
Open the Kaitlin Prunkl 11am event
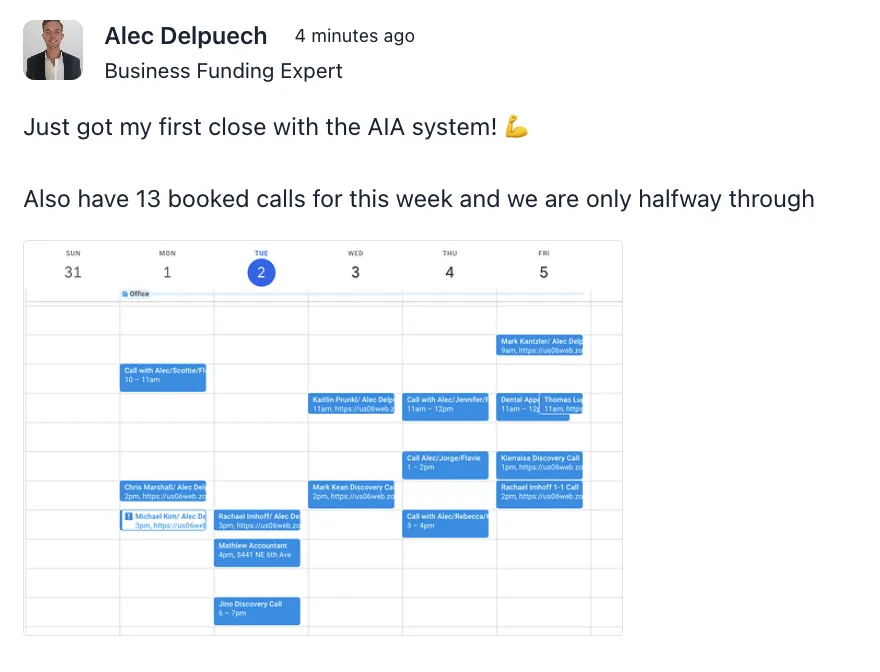352,404
